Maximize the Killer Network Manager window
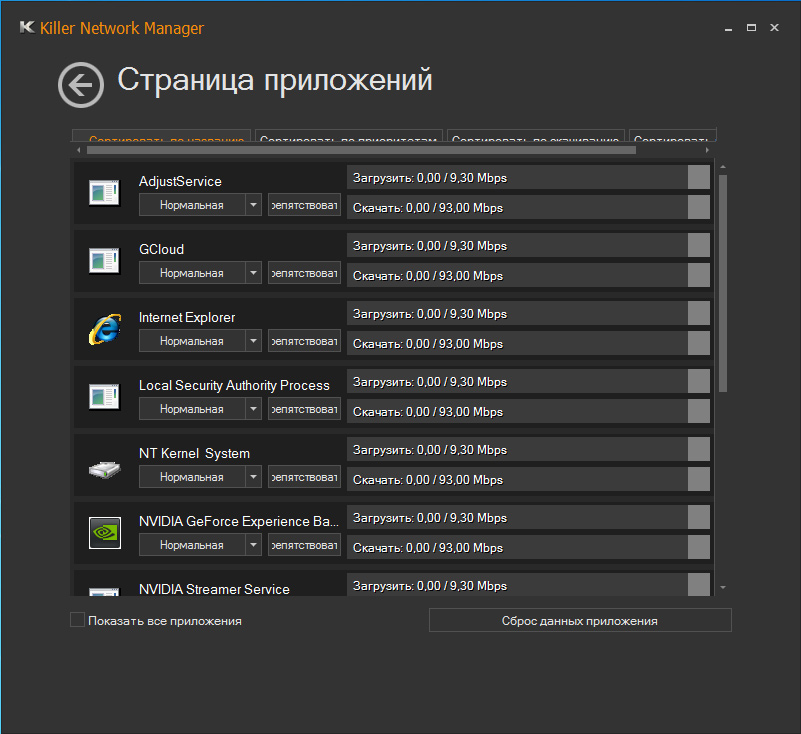Image resolution: width=801 pixels, height=734 pixels. click(x=751, y=28)
